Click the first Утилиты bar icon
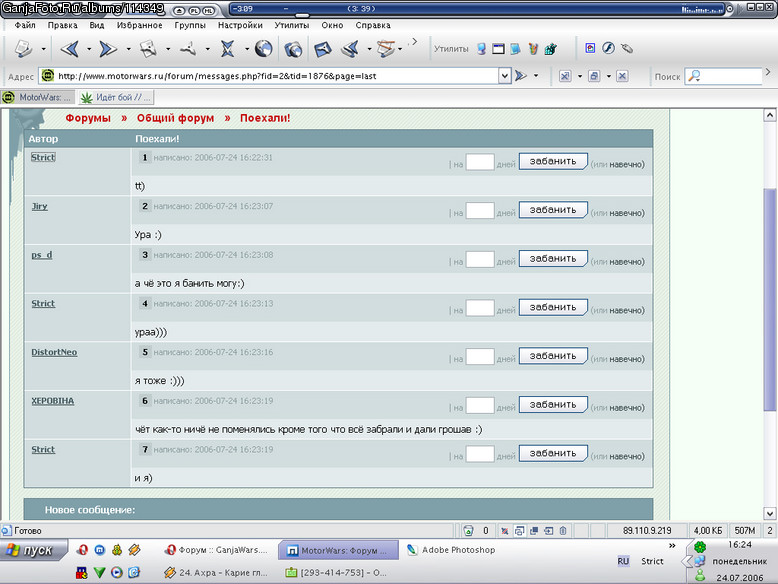The height and width of the screenshot is (584, 778). tap(481, 49)
